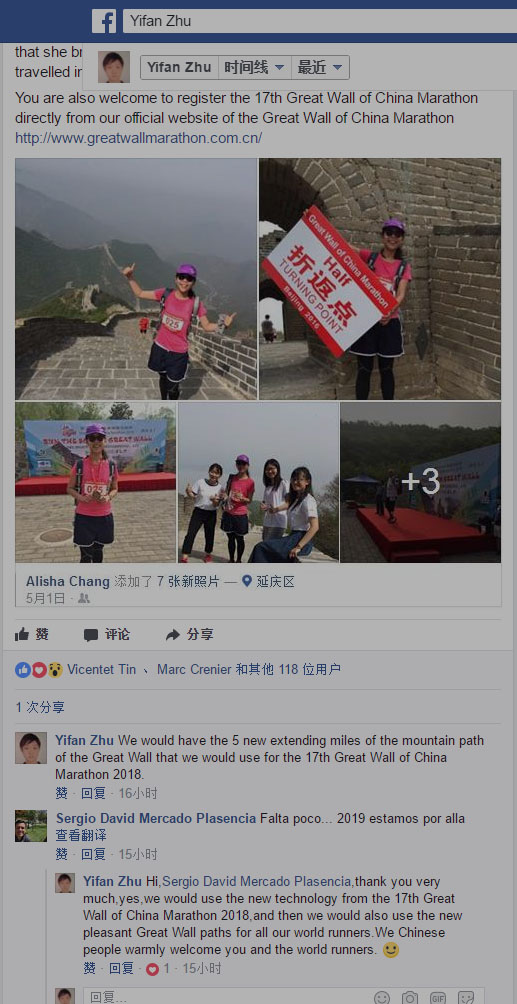The height and width of the screenshot is (1004, 517).
Task: Click 查看翻译 under Sergio's comment
Action: click(x=81, y=836)
